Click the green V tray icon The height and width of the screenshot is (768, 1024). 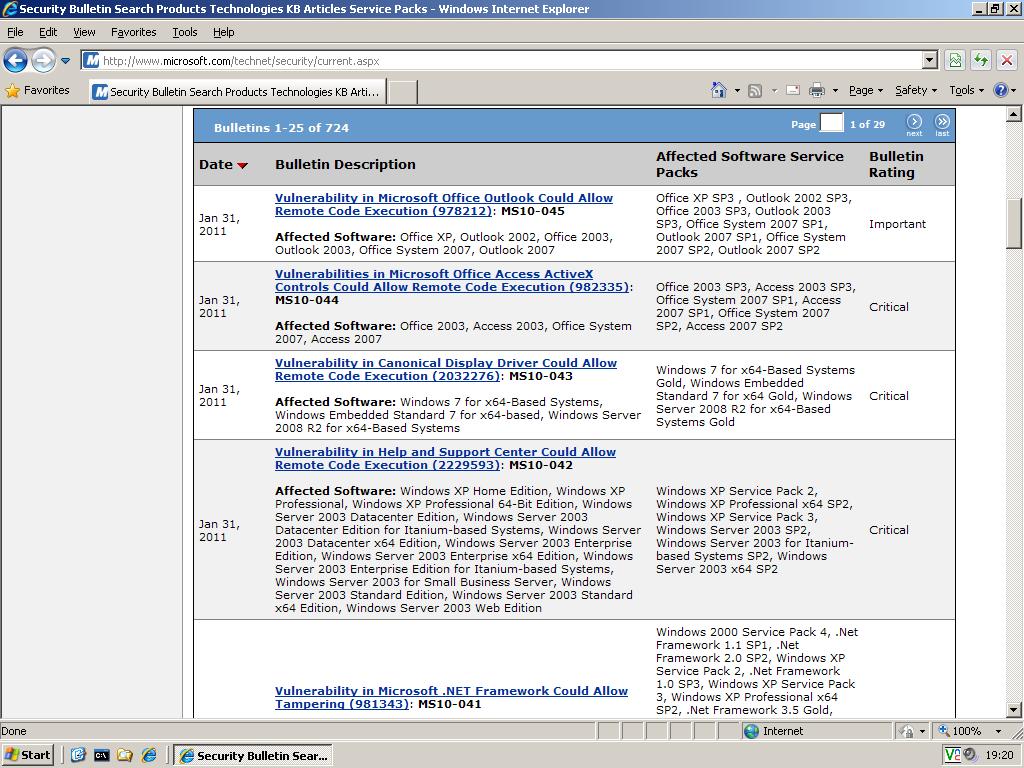953,755
